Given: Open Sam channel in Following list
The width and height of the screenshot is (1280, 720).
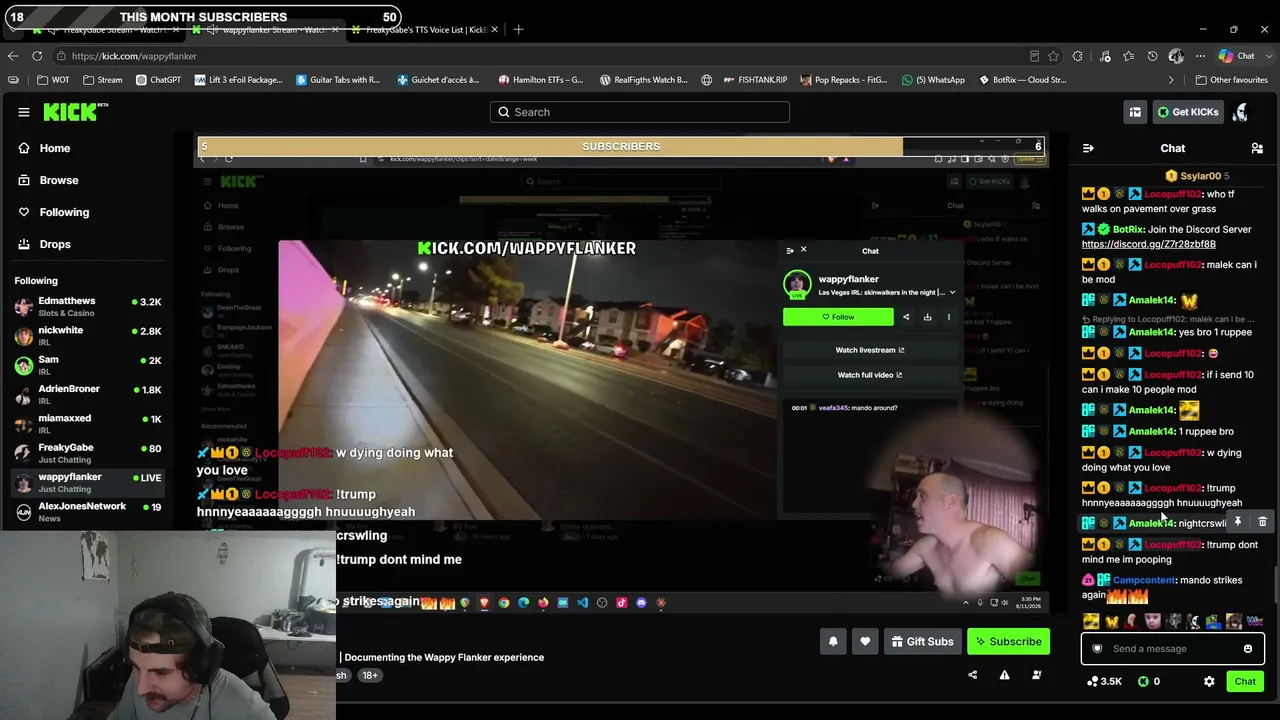Looking at the screenshot, I should pyautogui.click(x=88, y=365).
